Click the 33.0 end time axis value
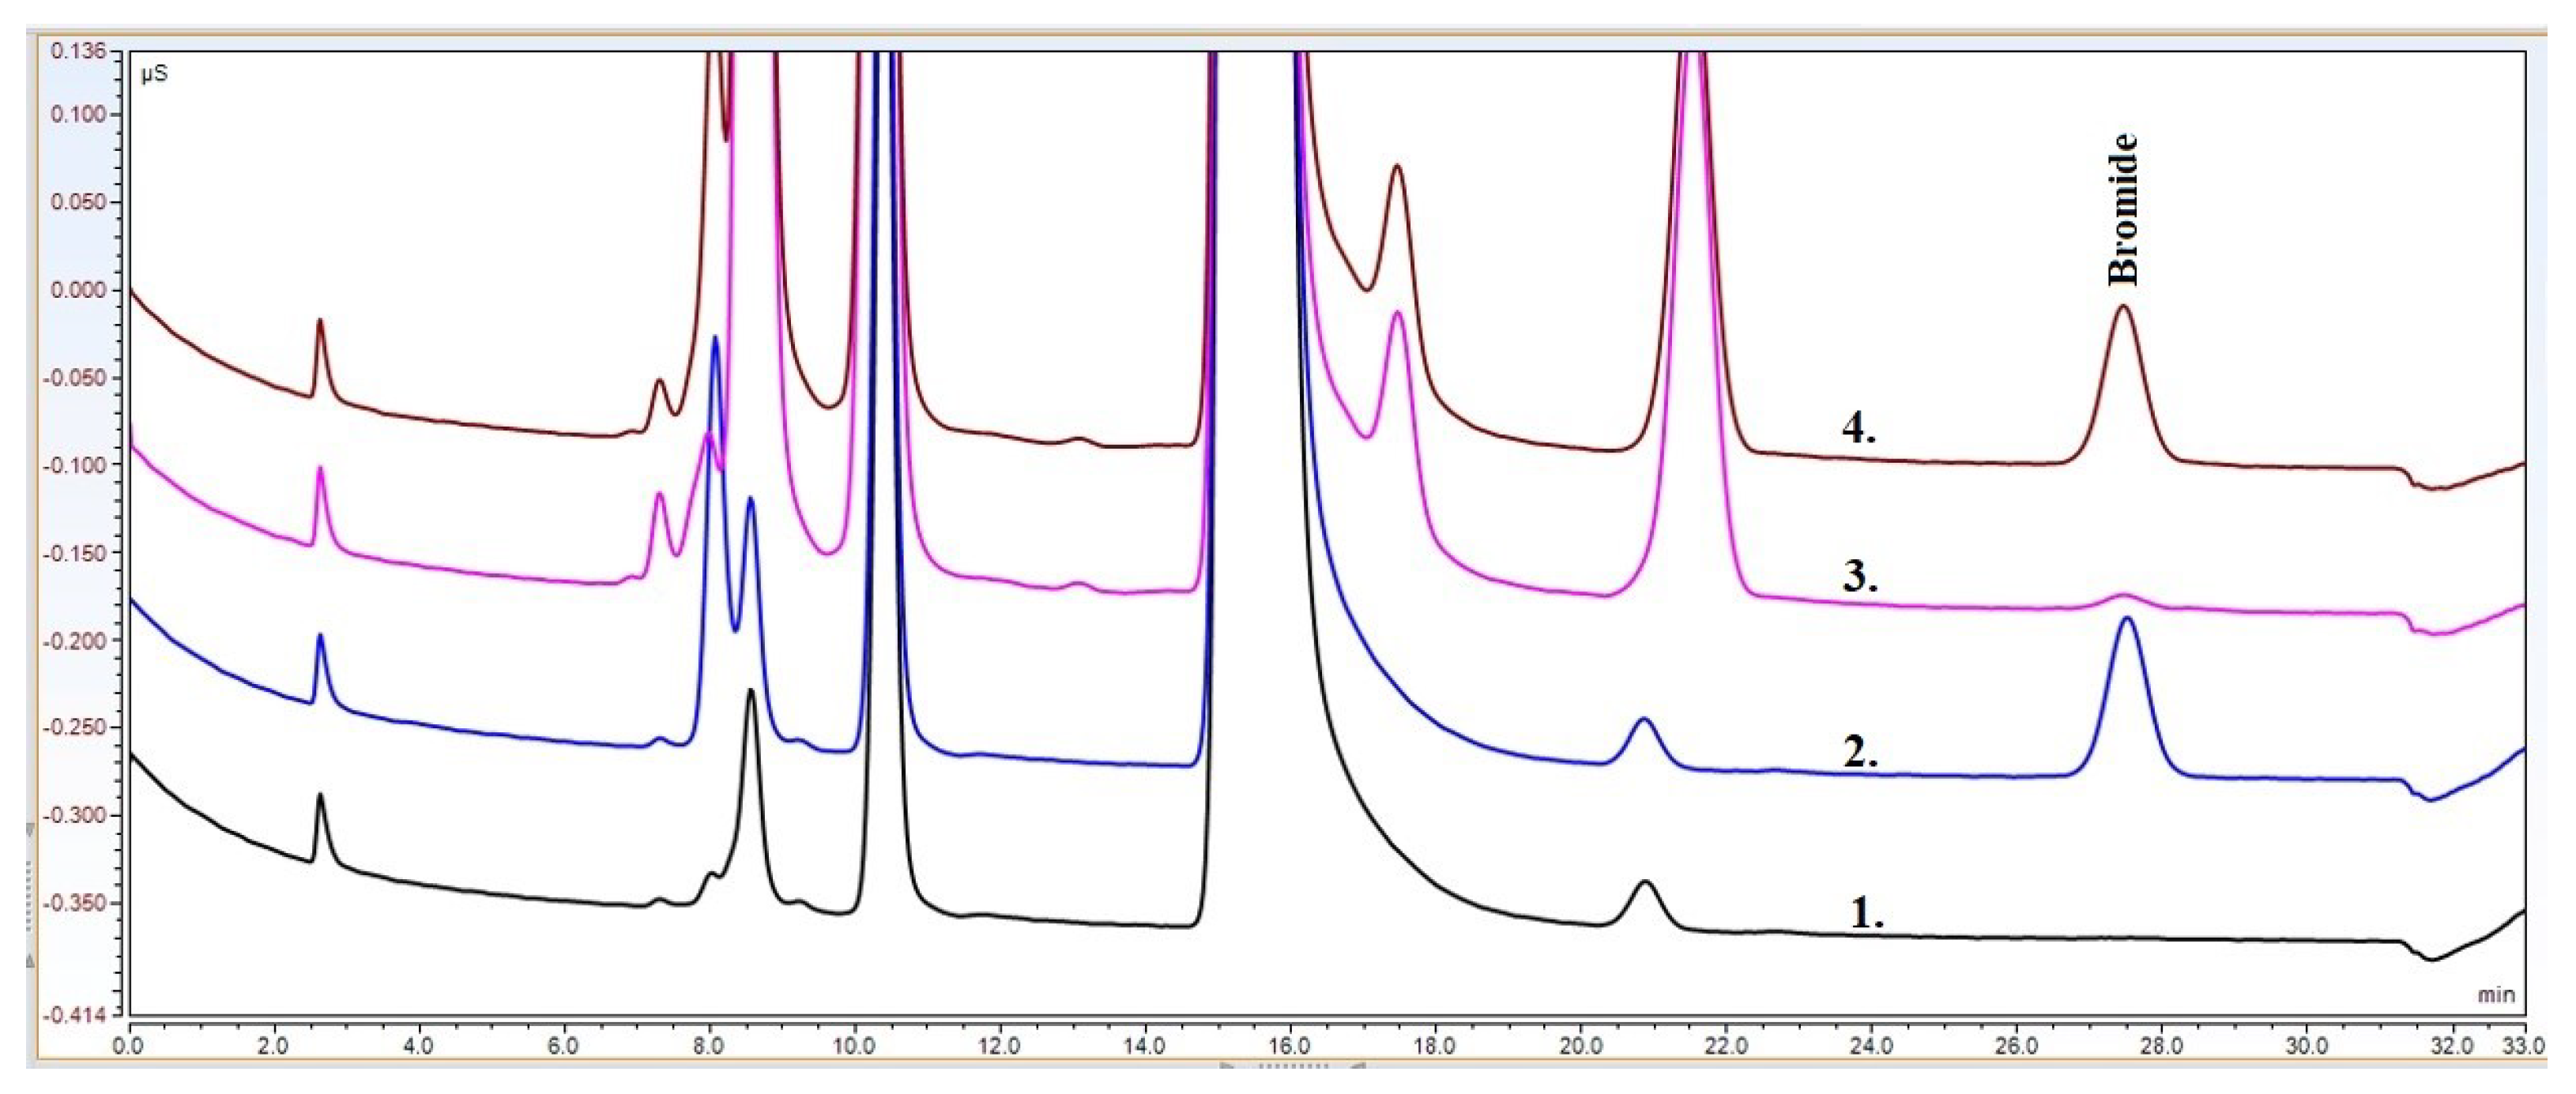Image resolution: width=2576 pixels, height=1094 pixels. pos(2525,1046)
